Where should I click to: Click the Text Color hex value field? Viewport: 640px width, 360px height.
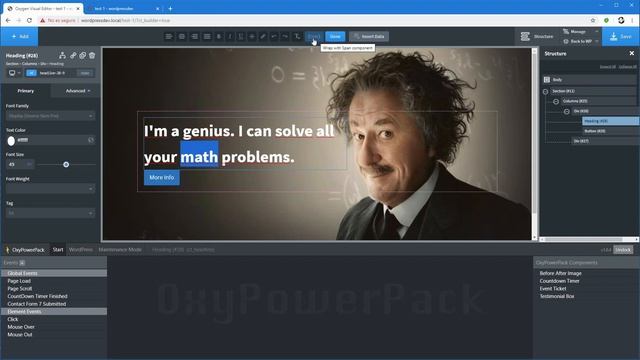point(51,140)
